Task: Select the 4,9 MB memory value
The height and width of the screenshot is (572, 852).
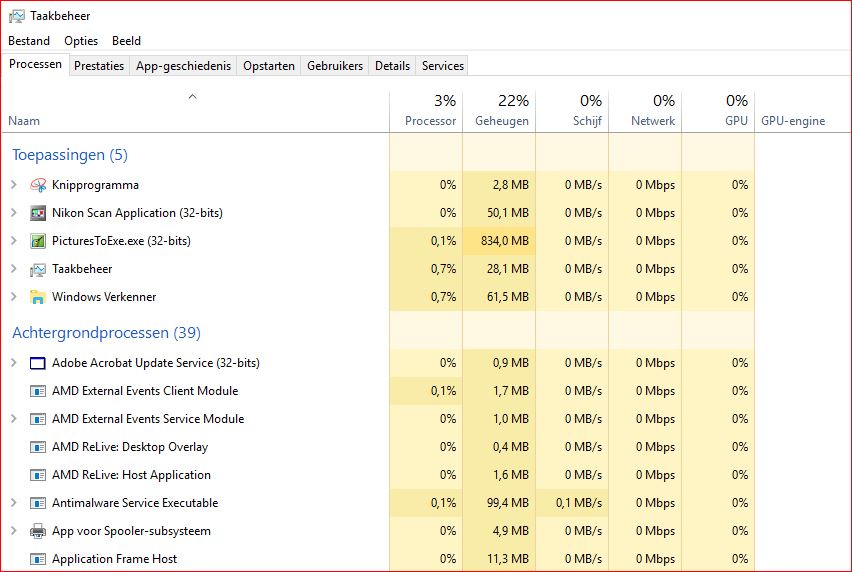Action: pyautogui.click(x=510, y=531)
